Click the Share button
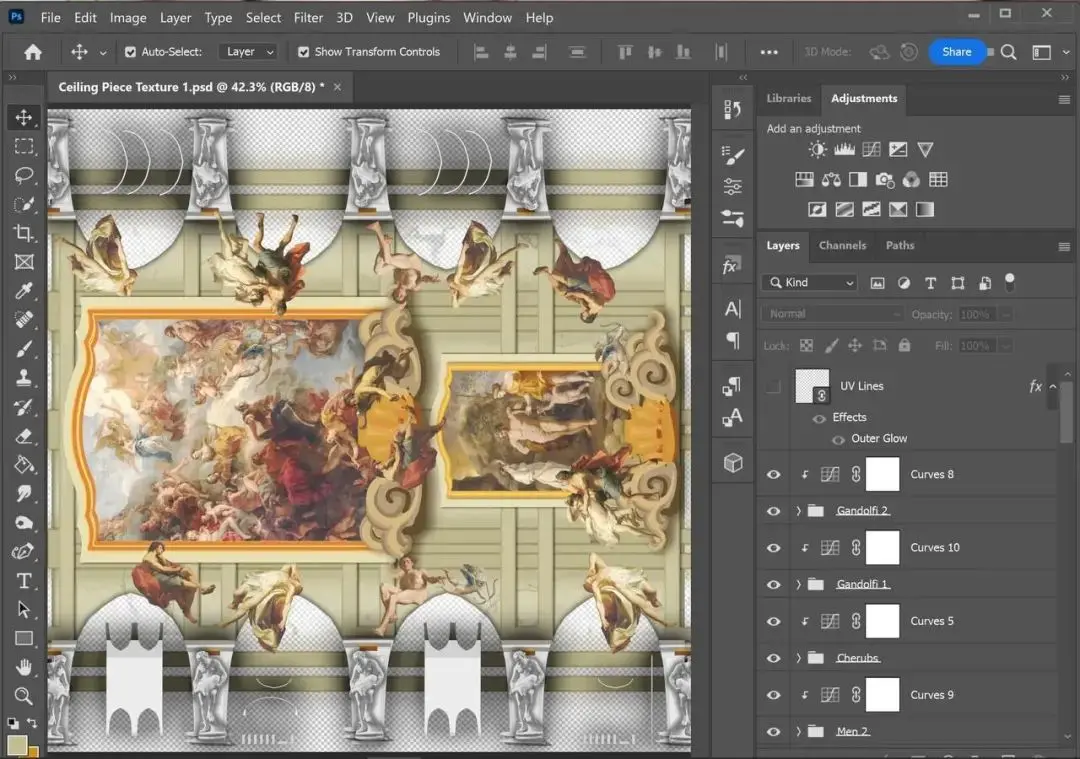The width and height of the screenshot is (1080, 759). tap(956, 52)
